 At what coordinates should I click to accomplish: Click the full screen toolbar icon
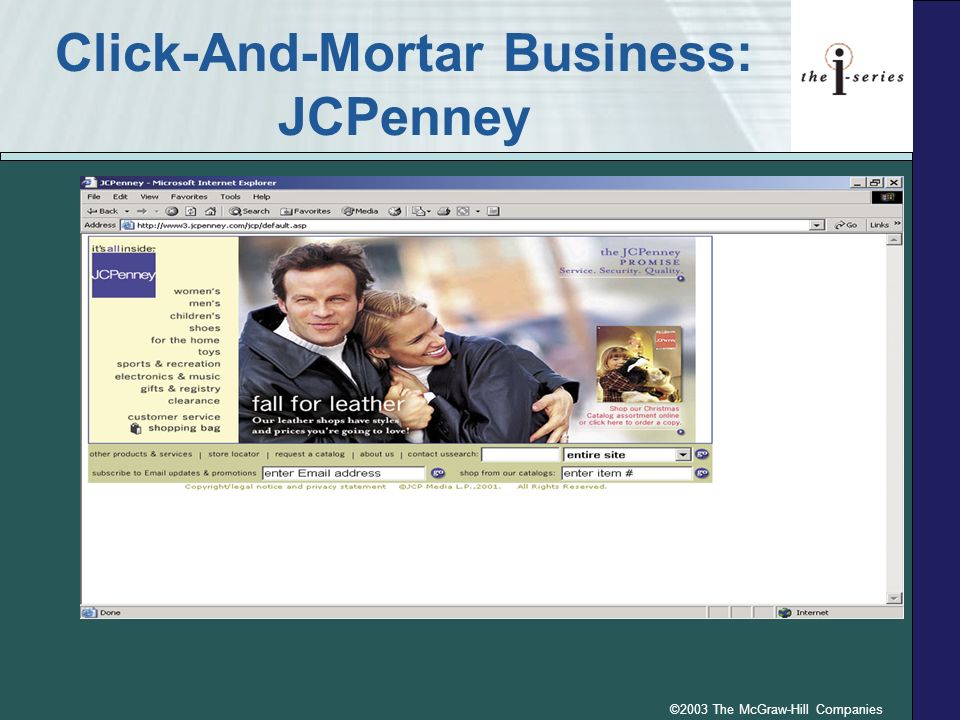[x=463, y=211]
